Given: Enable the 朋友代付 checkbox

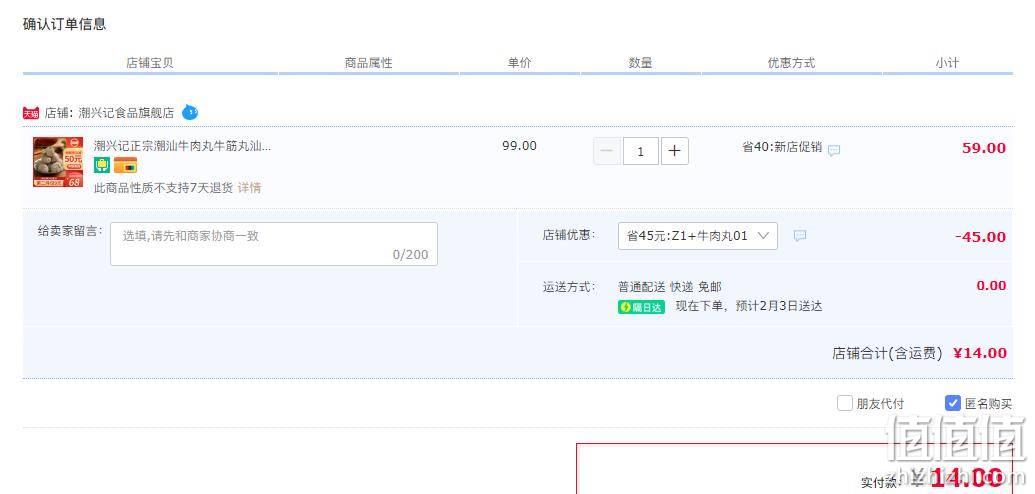Looking at the screenshot, I should pos(844,403).
